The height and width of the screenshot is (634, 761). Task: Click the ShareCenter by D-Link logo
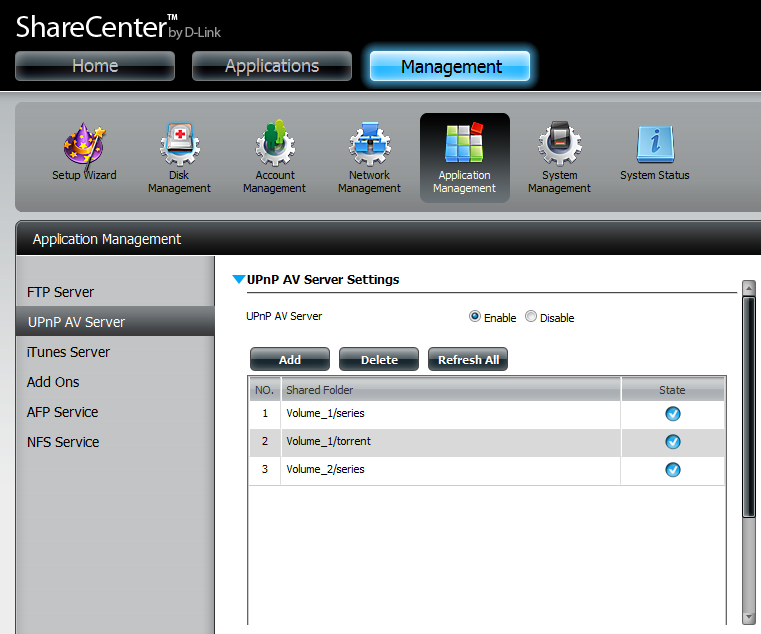pos(118,27)
